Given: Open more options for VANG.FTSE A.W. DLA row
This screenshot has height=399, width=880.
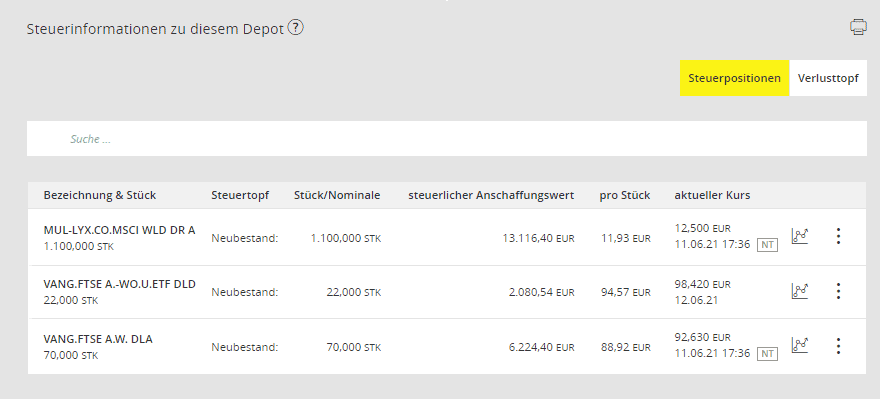Looking at the screenshot, I should (838, 346).
